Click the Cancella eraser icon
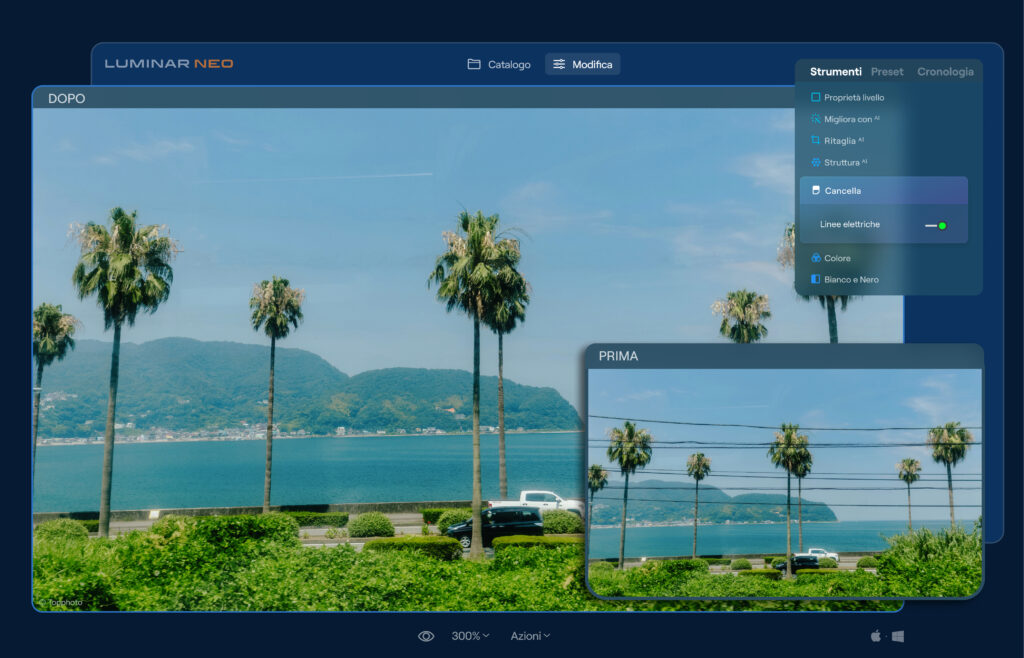1024x658 pixels. (x=815, y=191)
